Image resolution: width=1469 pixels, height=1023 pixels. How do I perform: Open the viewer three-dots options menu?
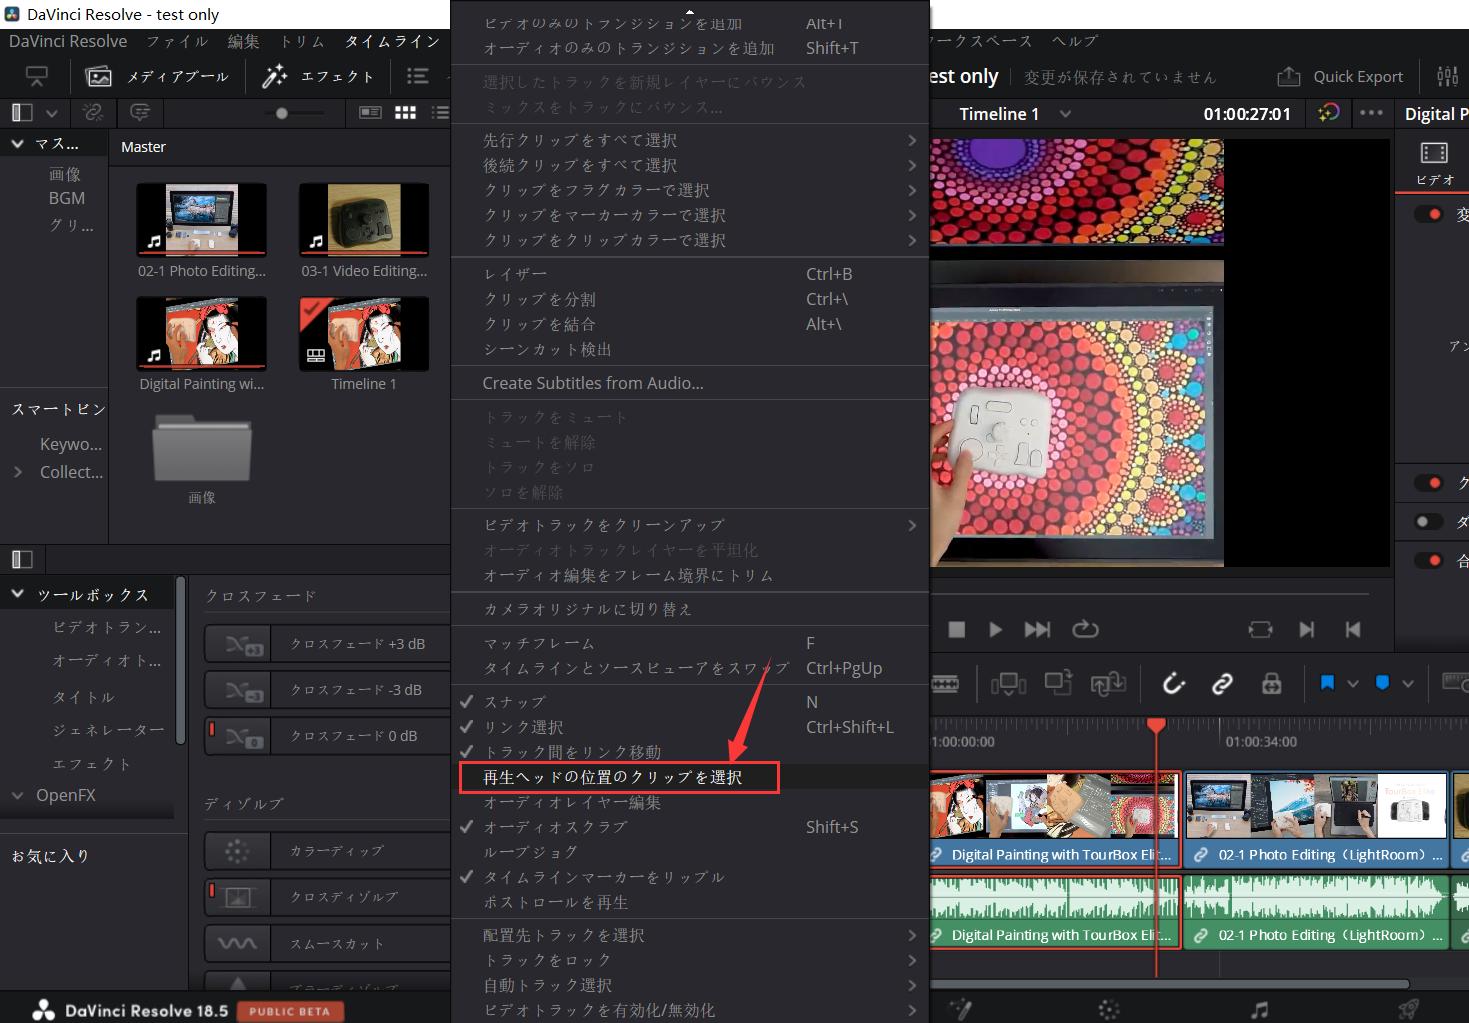click(1371, 113)
